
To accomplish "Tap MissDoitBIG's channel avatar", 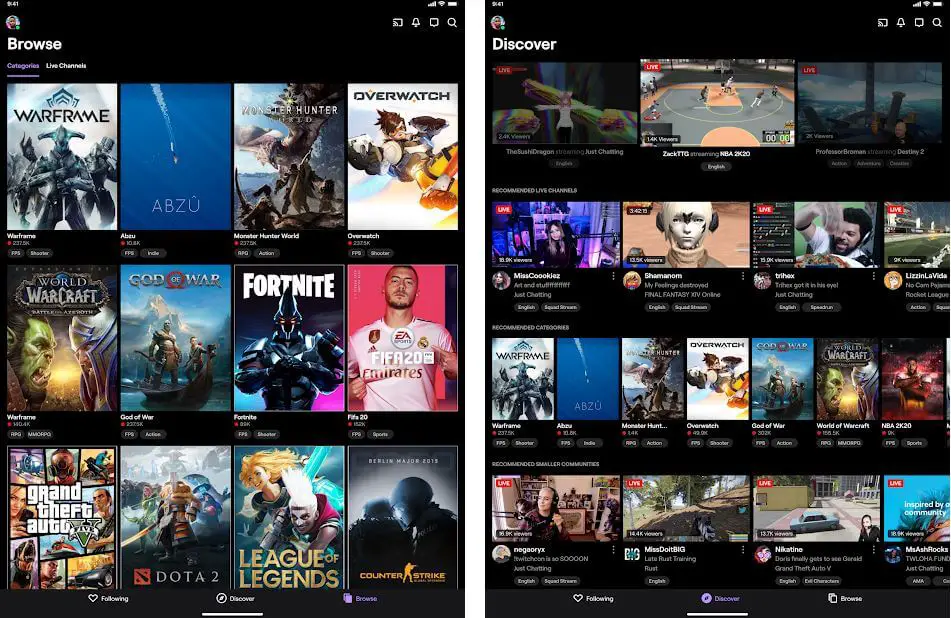I will (632, 554).
